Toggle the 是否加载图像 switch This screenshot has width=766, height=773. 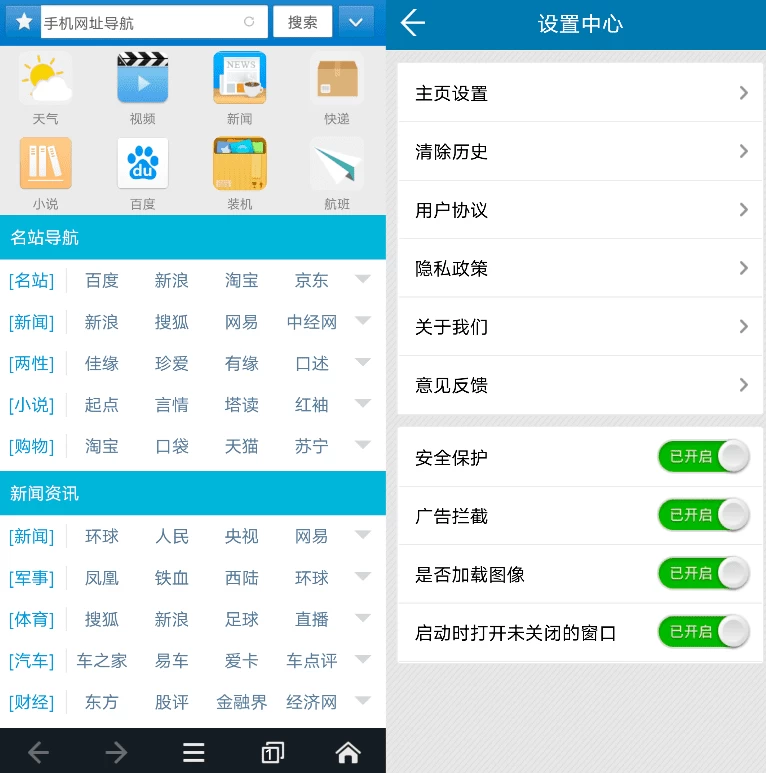click(x=703, y=573)
